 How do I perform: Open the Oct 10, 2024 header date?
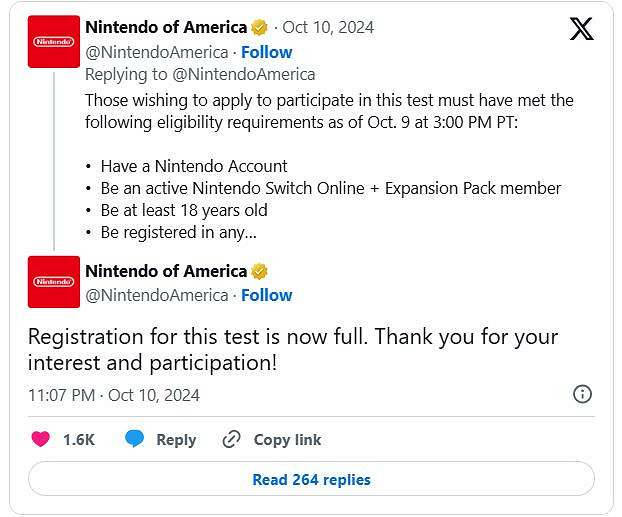328,27
